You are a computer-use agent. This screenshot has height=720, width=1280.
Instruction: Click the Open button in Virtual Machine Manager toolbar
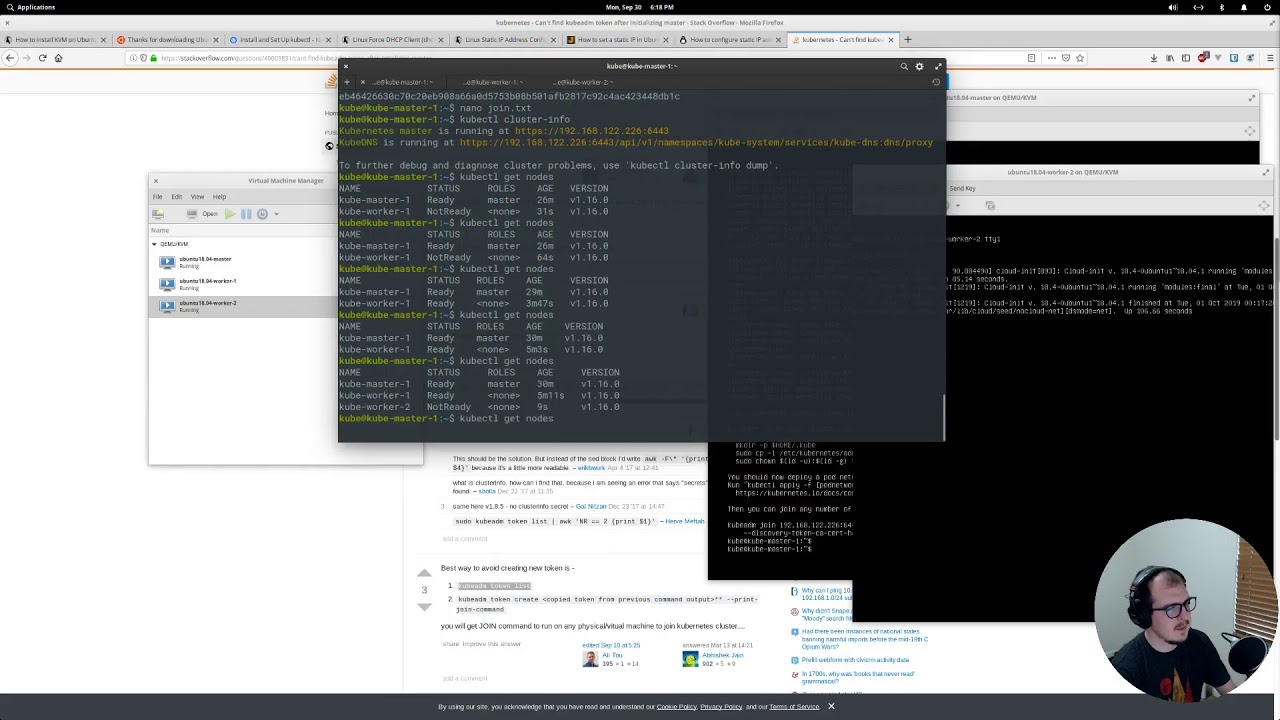204,214
